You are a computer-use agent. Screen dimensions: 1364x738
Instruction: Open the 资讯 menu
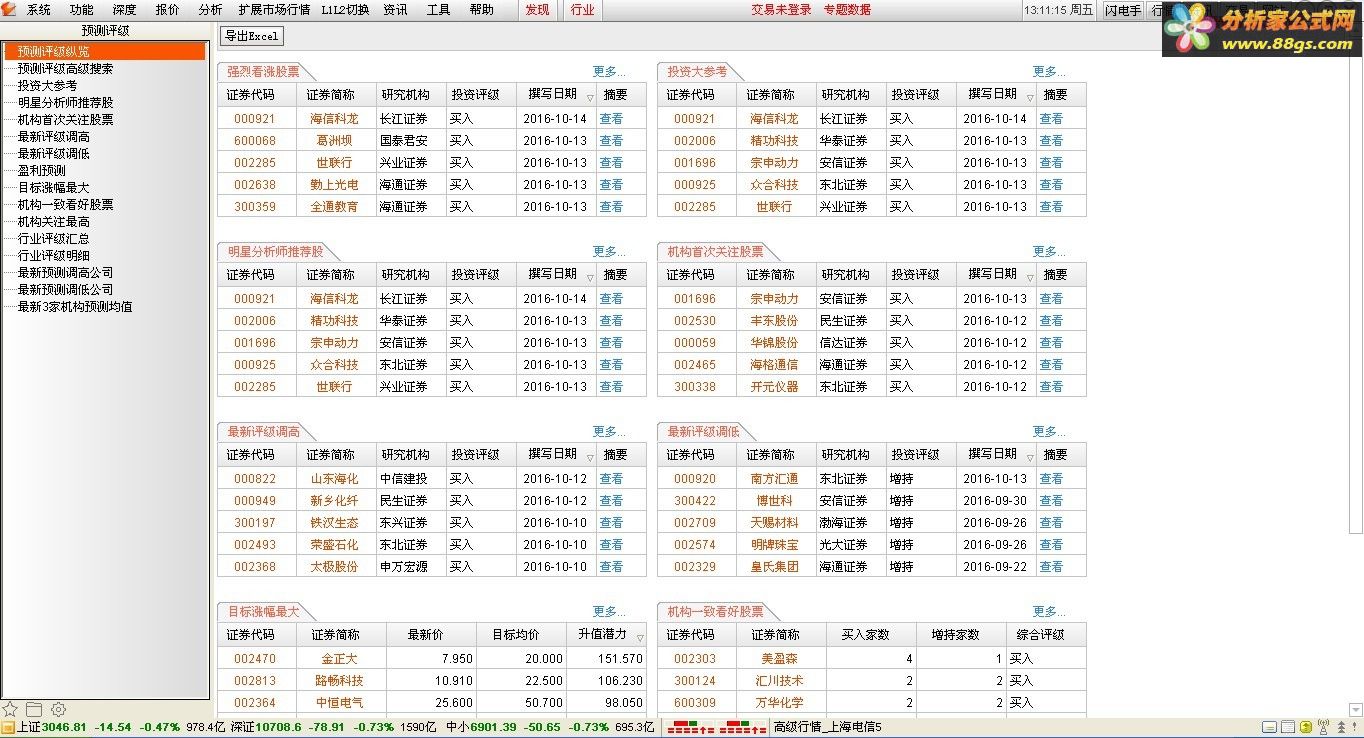coord(395,10)
